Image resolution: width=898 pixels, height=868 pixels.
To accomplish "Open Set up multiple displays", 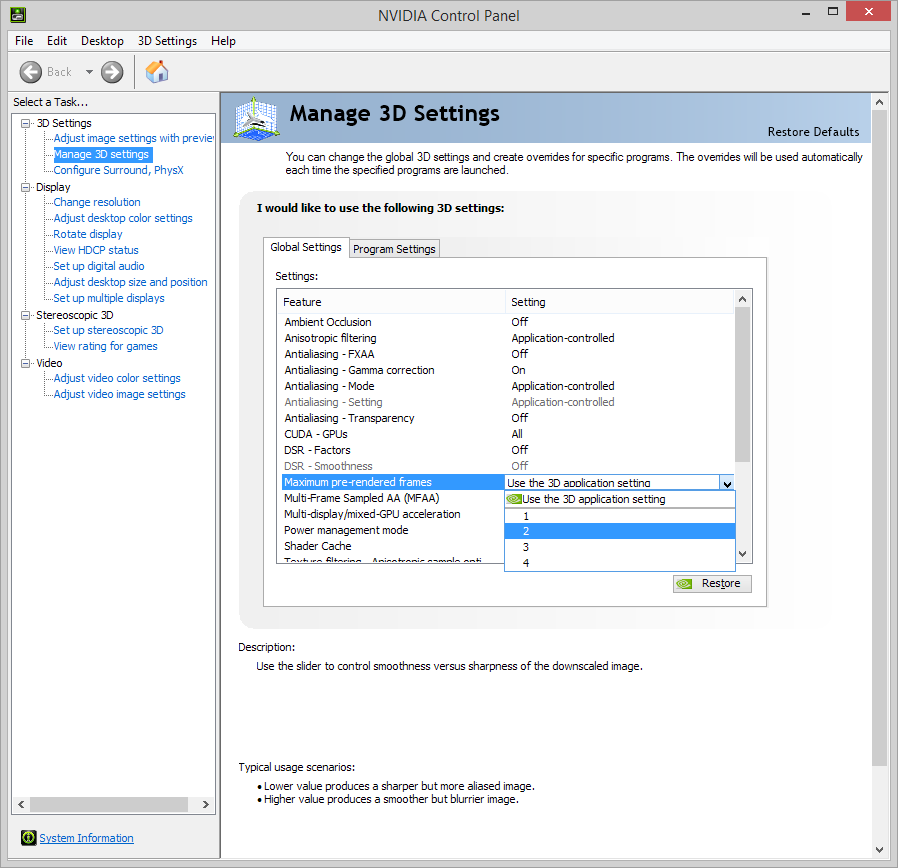I will pos(109,298).
